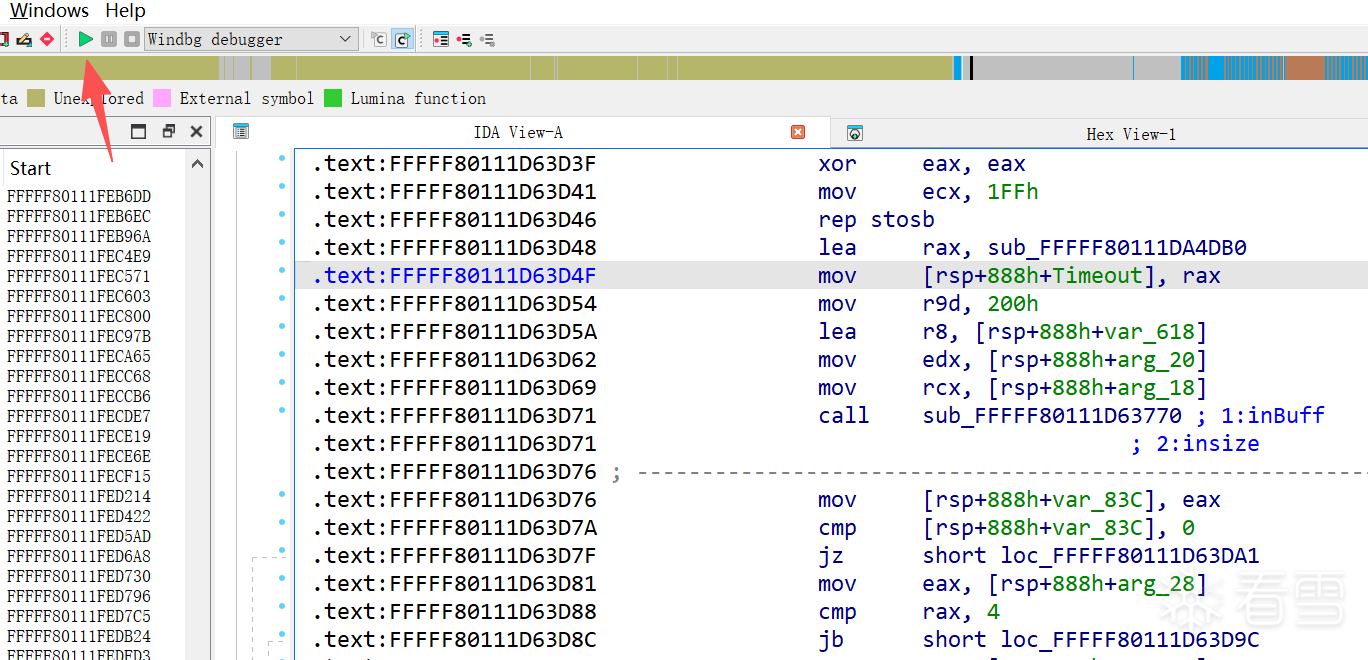This screenshot has width=1368, height=660.
Task: Open the Windbg debugger selection dropdown
Action: (x=251, y=39)
